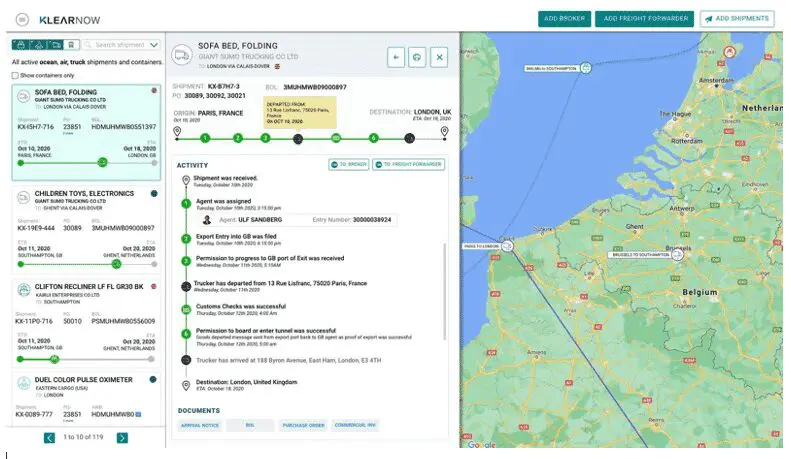Open PURCHASE ORDER document
Viewport: 791px width, 459px height.
click(x=303, y=425)
